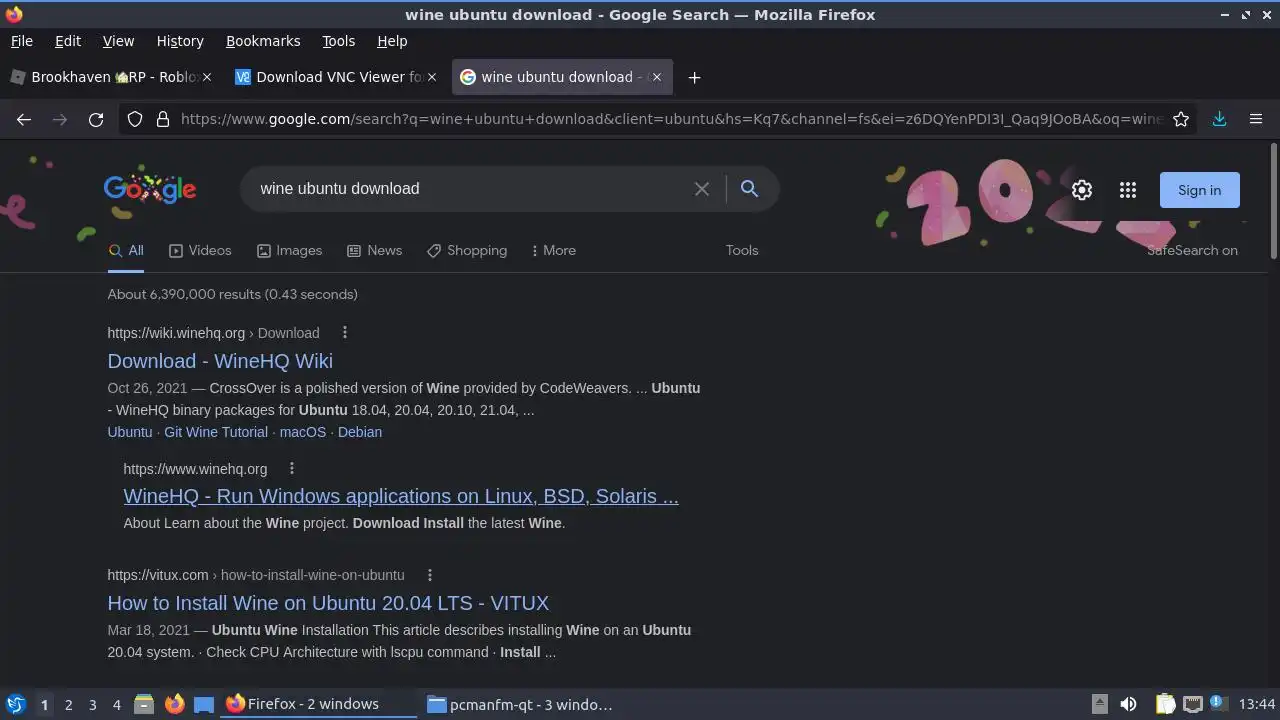The height and width of the screenshot is (720, 1280).
Task: Open options for vitux.com result
Action: pyautogui.click(x=430, y=575)
